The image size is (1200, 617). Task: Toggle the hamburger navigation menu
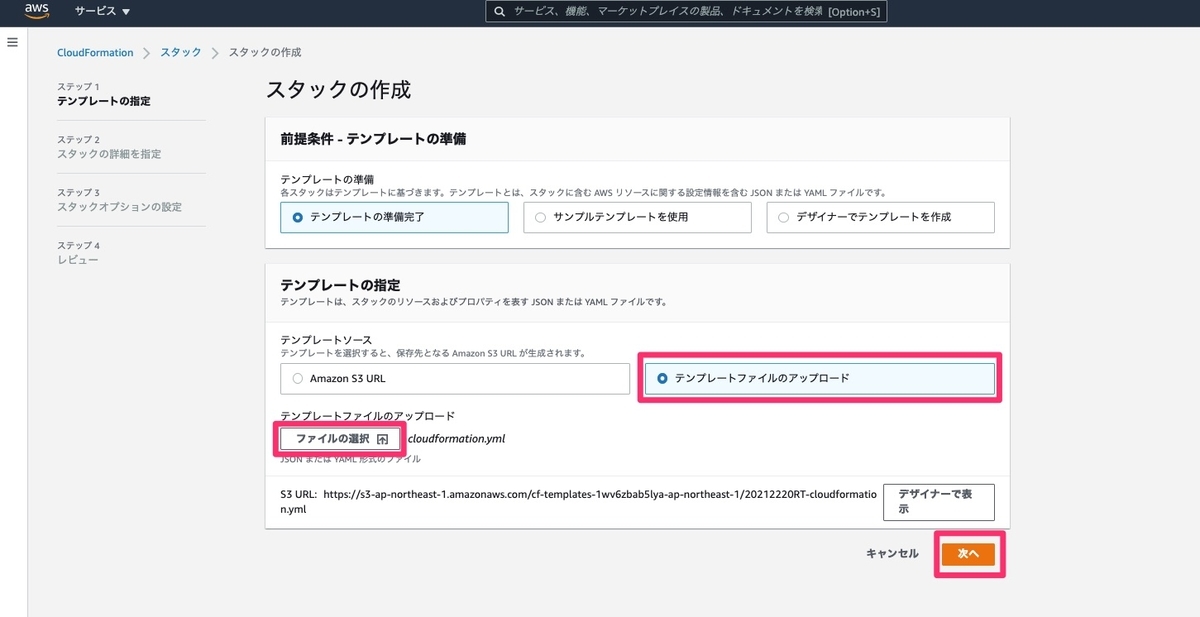click(13, 42)
